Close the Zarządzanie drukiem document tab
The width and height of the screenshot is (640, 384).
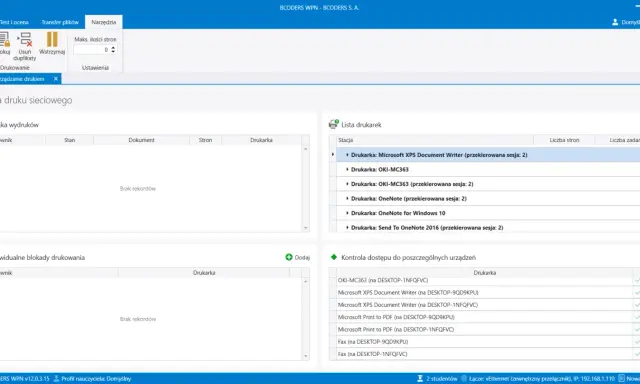[x=56, y=79]
